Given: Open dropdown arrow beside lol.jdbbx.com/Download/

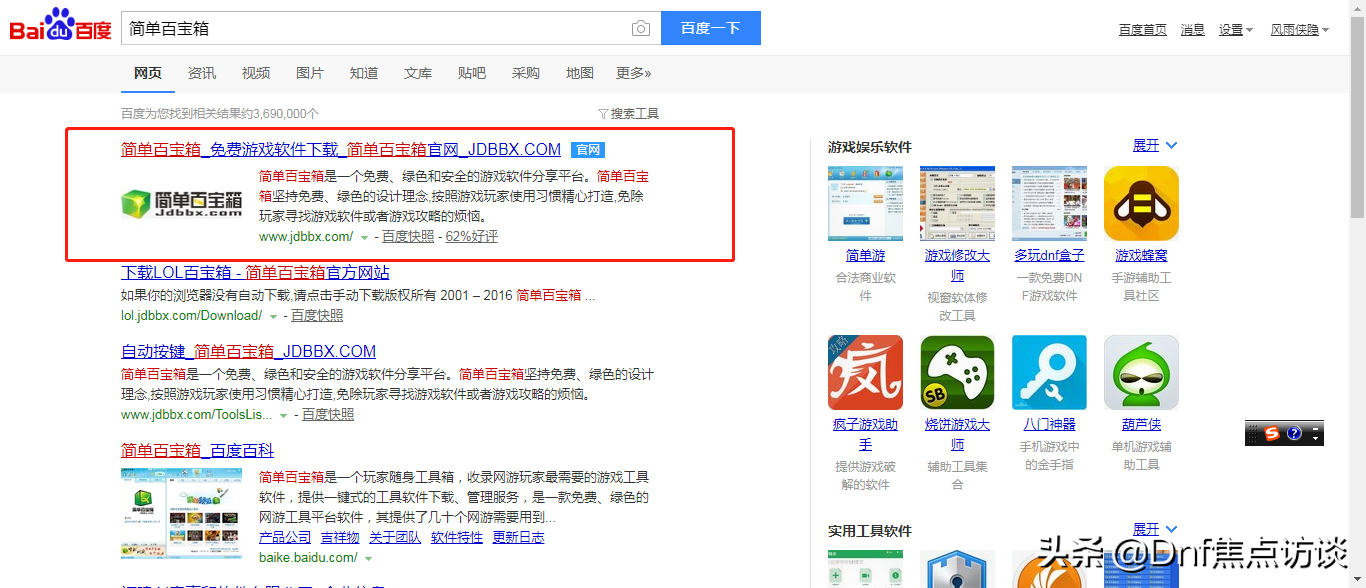Looking at the screenshot, I should pyautogui.click(x=274, y=317).
